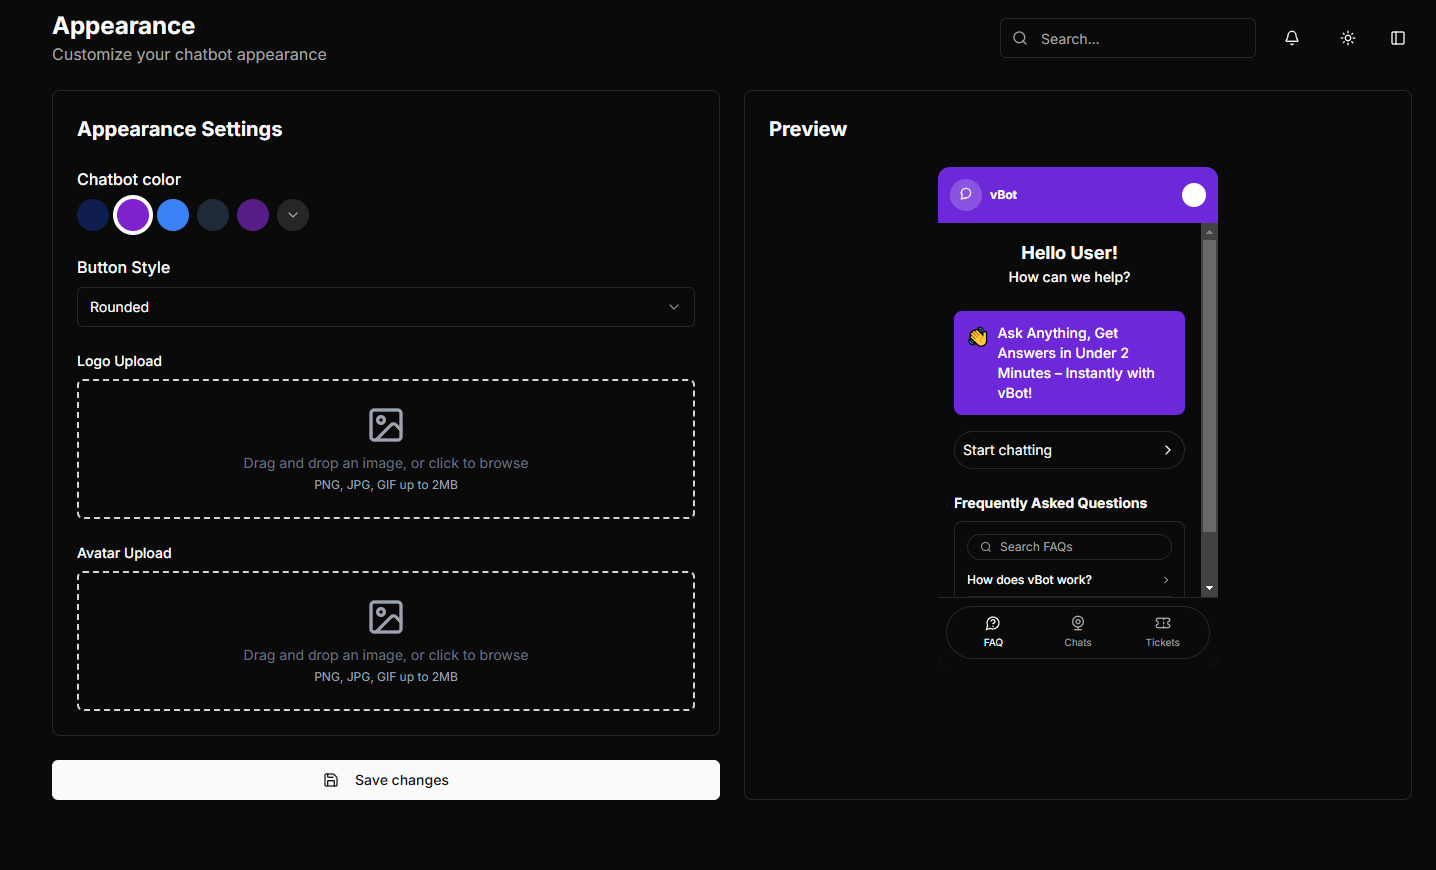Switch to the Chats tab label
1436x870 pixels.
pyautogui.click(x=1078, y=643)
